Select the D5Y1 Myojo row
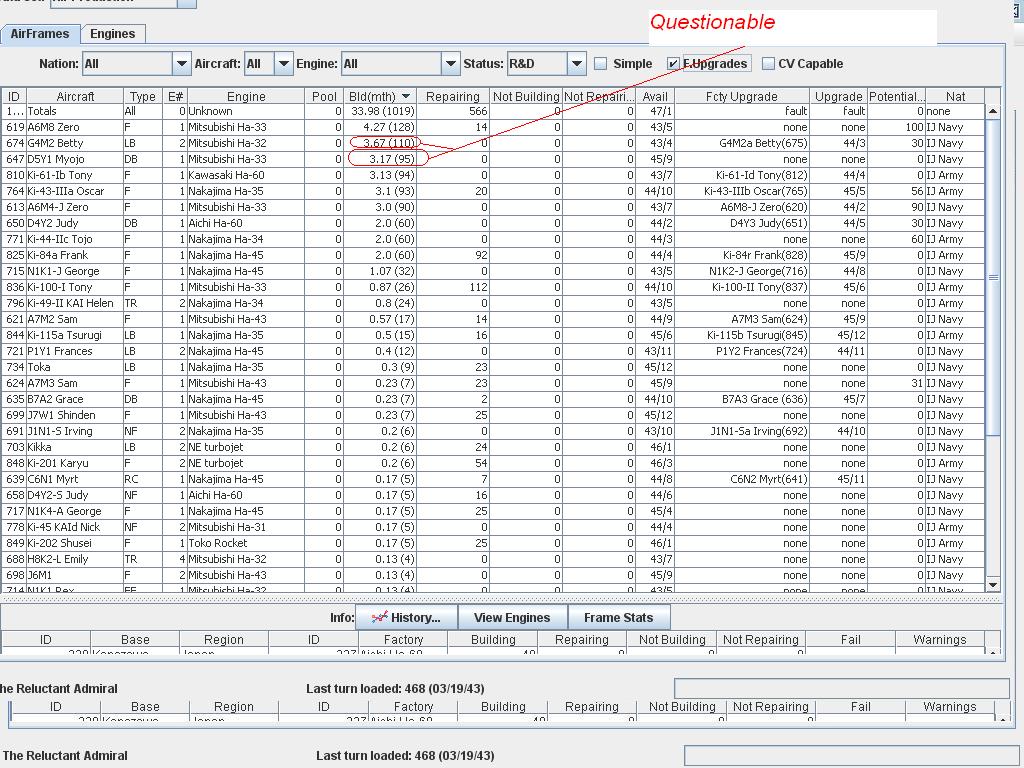This screenshot has height=768, width=1024. pyautogui.click(x=493, y=159)
